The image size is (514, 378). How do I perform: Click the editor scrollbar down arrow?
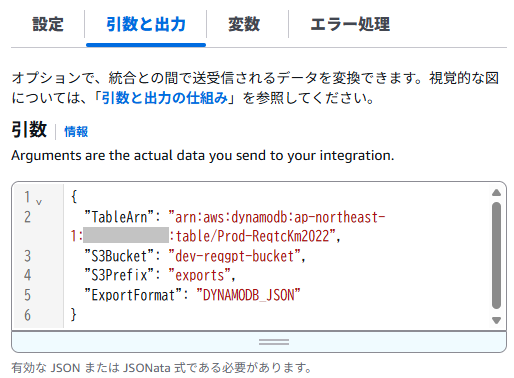click(x=496, y=320)
